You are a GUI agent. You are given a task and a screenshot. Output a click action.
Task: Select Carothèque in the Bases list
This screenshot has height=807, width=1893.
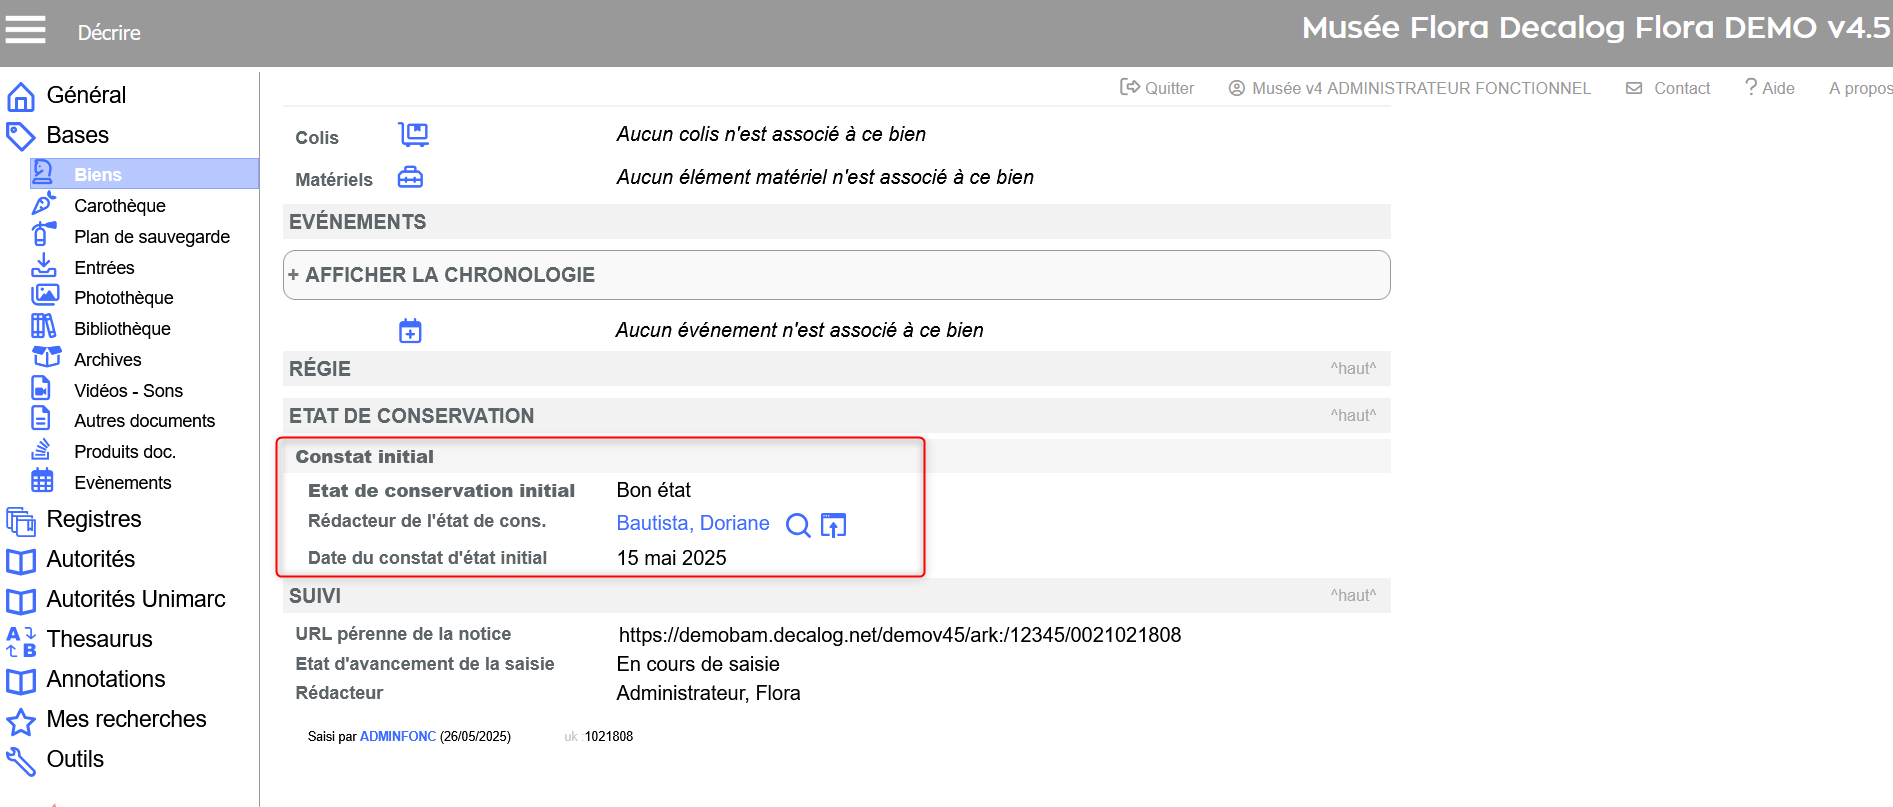click(x=120, y=206)
